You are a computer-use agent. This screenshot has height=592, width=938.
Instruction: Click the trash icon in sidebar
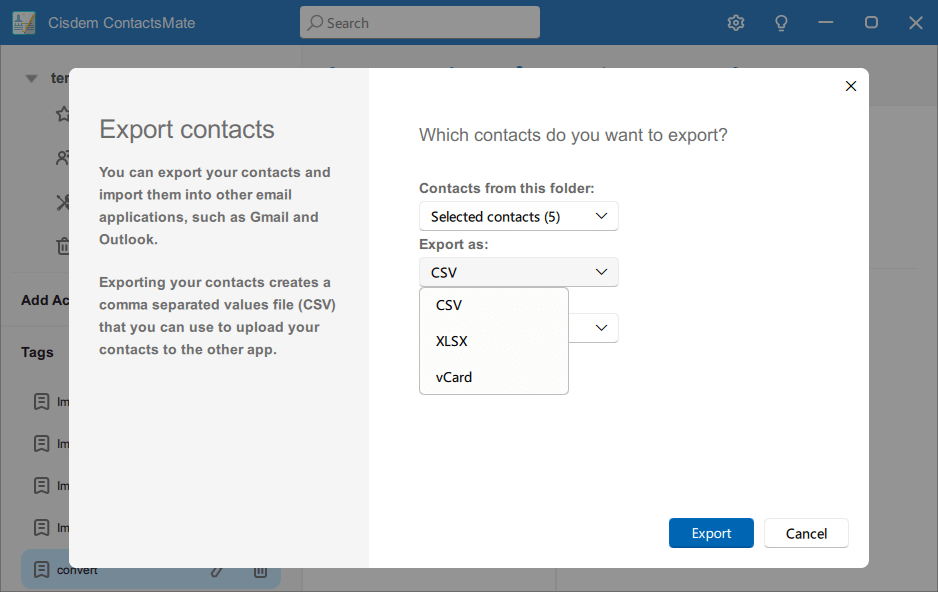(x=63, y=245)
